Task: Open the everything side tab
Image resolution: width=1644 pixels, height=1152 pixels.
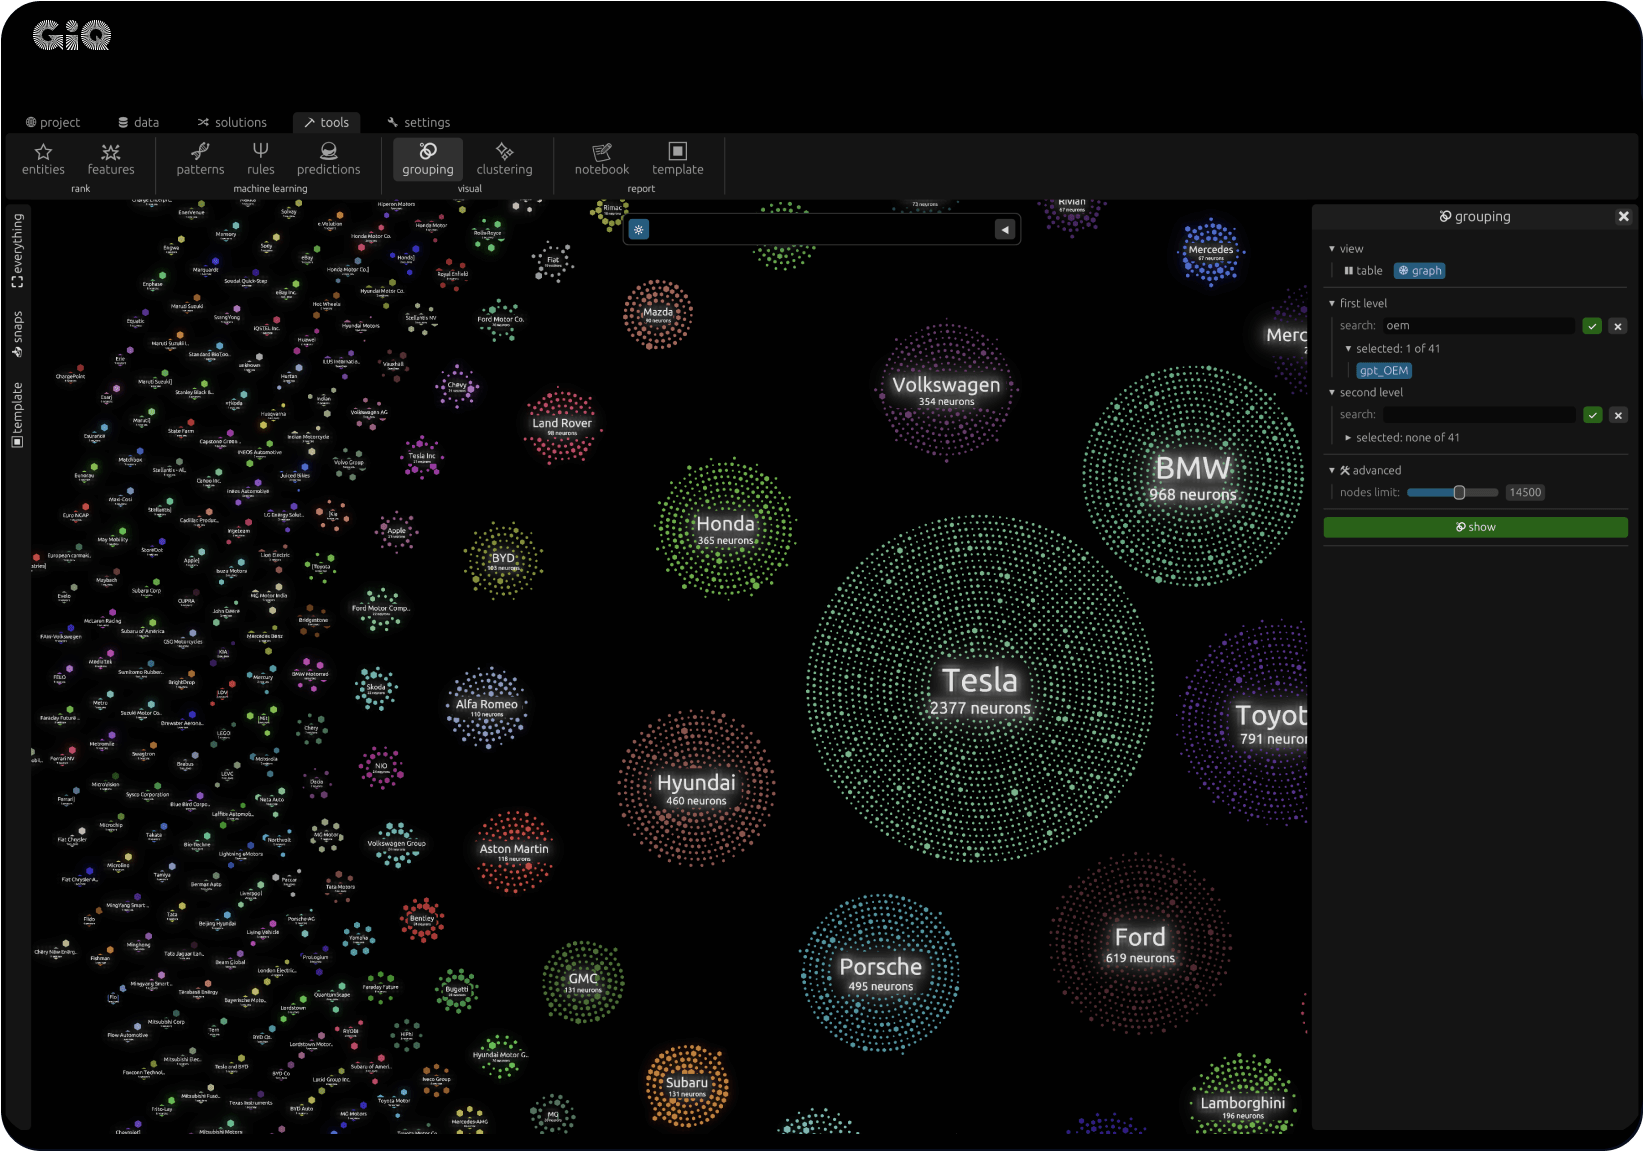Action: click(x=17, y=250)
